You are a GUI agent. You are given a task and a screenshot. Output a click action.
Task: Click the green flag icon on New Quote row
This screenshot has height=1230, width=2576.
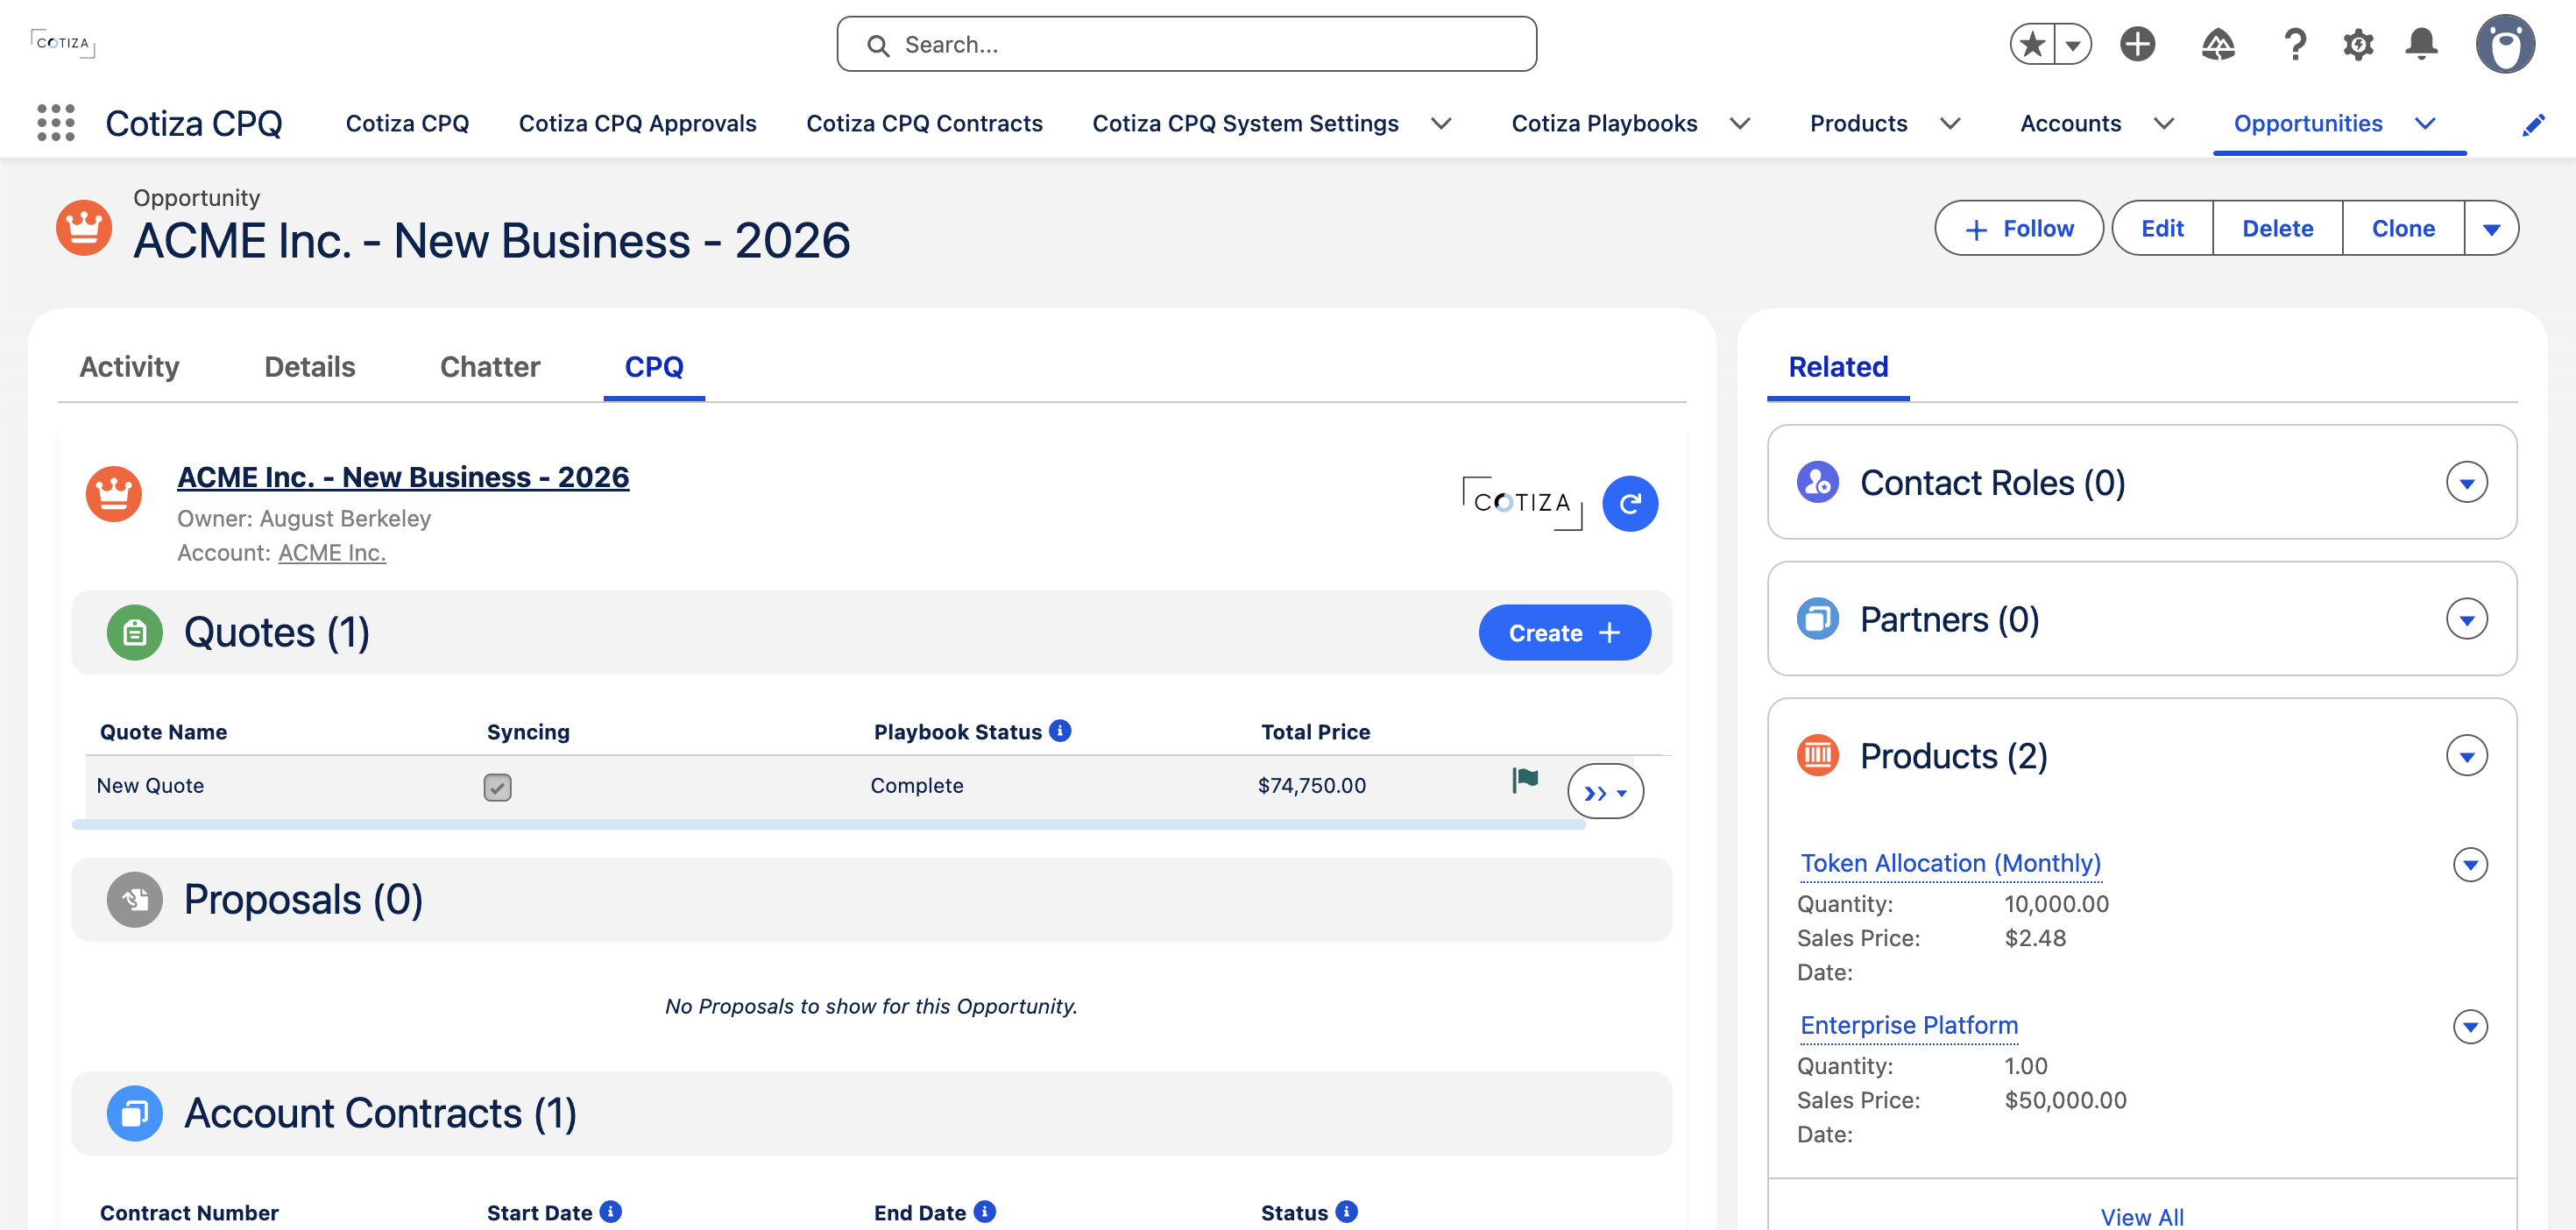[x=1525, y=780]
